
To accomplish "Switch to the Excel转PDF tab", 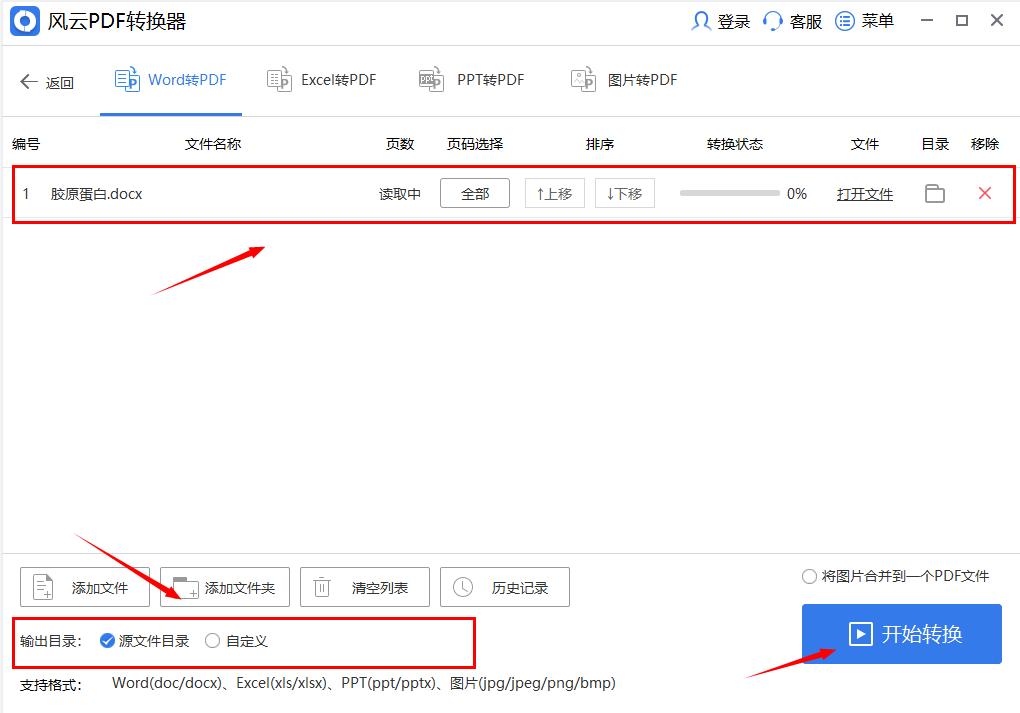I will tap(321, 79).
